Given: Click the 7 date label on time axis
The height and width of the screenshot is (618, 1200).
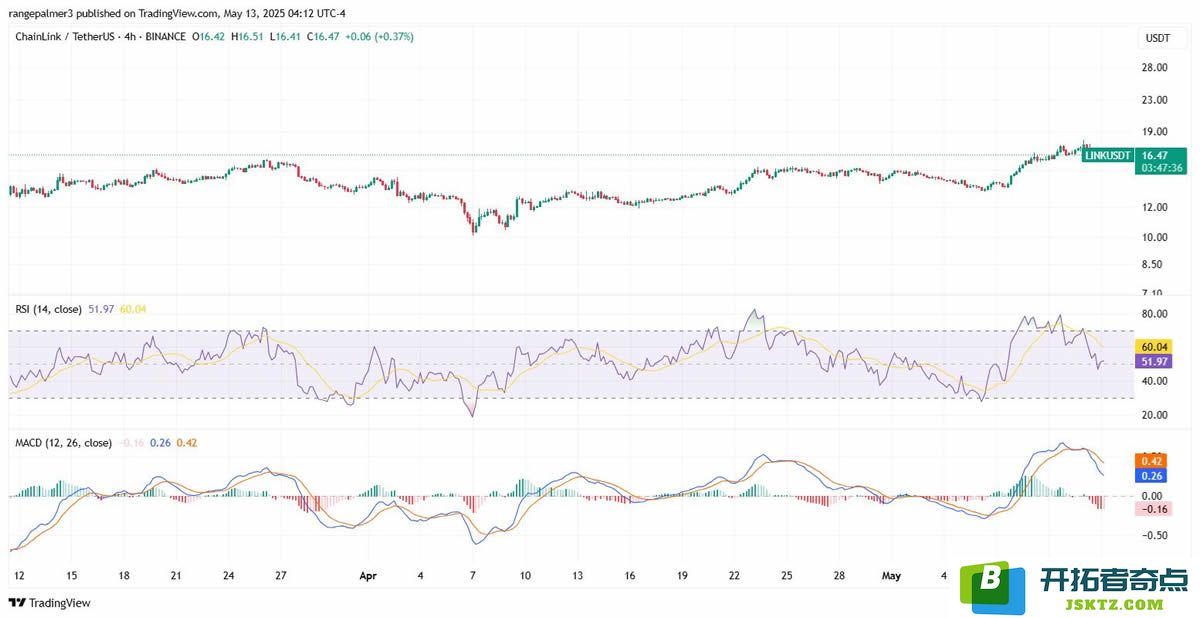Looking at the screenshot, I should [x=473, y=577].
